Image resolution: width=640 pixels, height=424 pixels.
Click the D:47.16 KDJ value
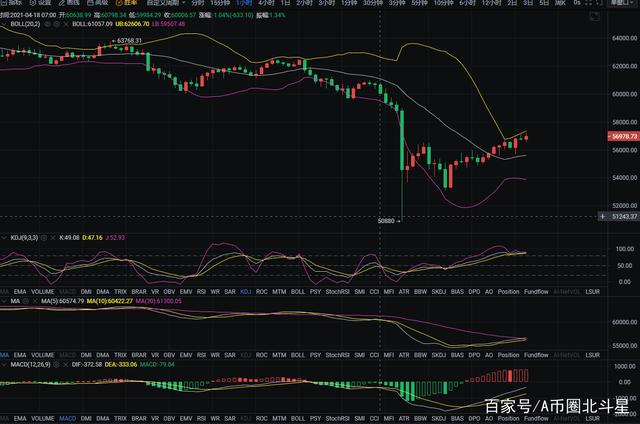92,238
